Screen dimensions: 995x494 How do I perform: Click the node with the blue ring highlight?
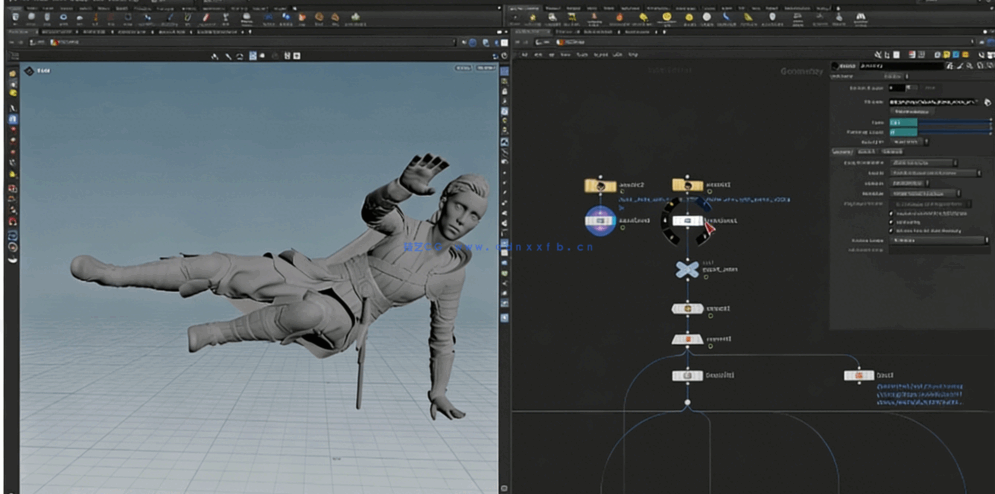[600, 220]
